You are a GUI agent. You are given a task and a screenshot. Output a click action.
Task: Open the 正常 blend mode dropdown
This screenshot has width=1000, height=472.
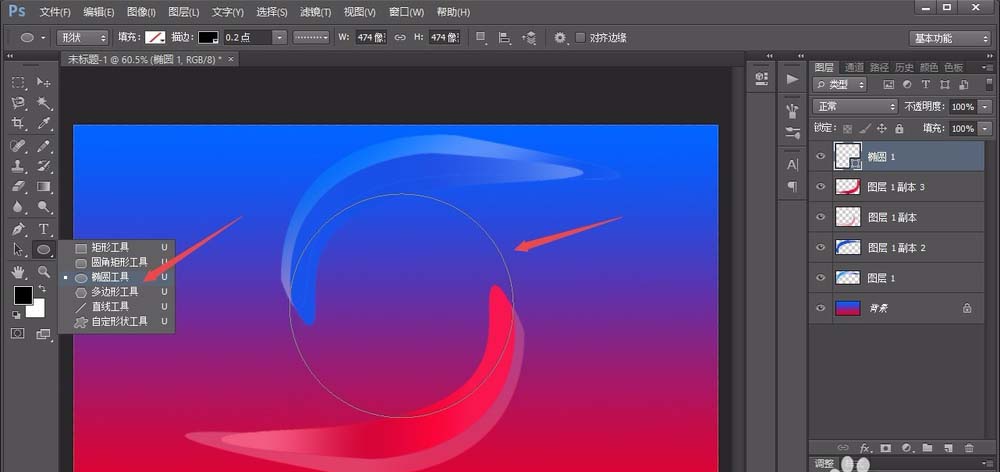point(855,106)
